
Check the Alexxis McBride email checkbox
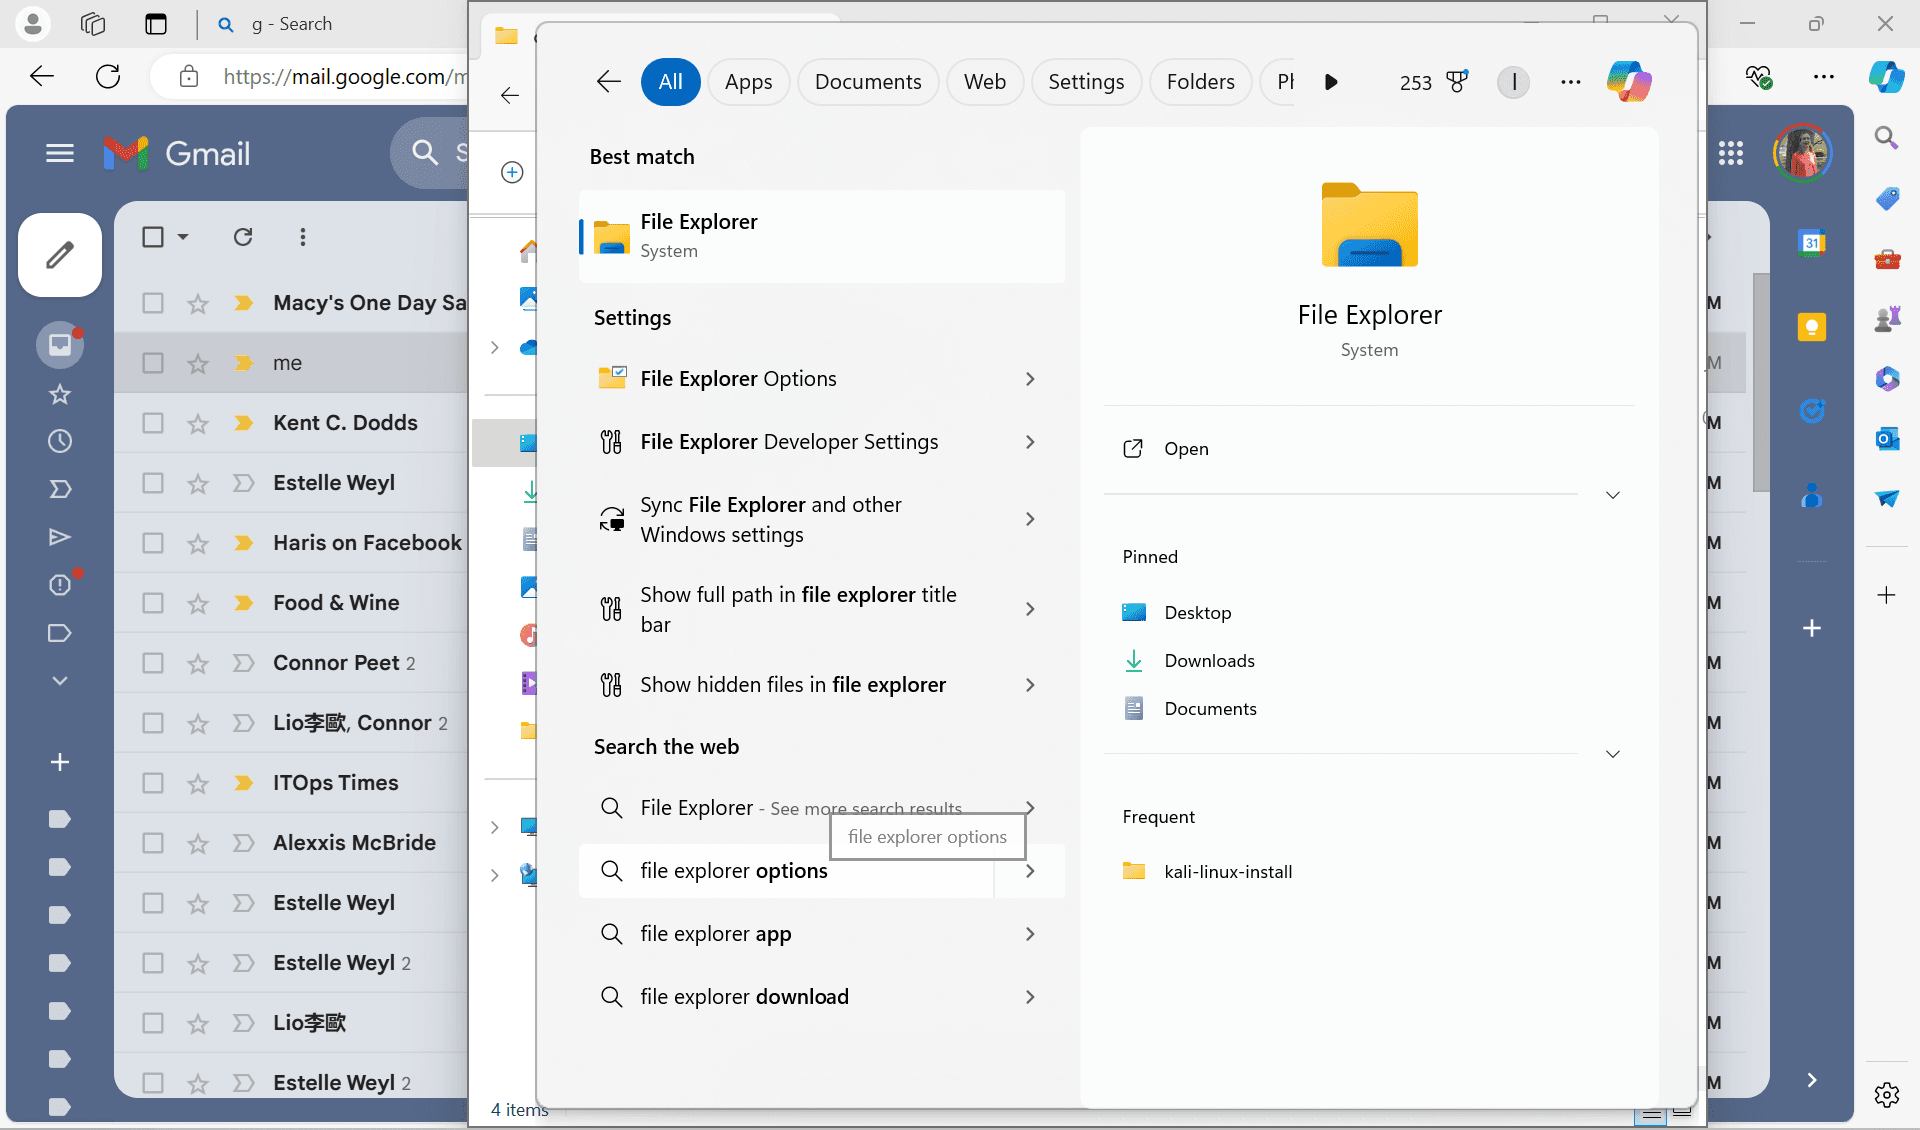(x=153, y=843)
